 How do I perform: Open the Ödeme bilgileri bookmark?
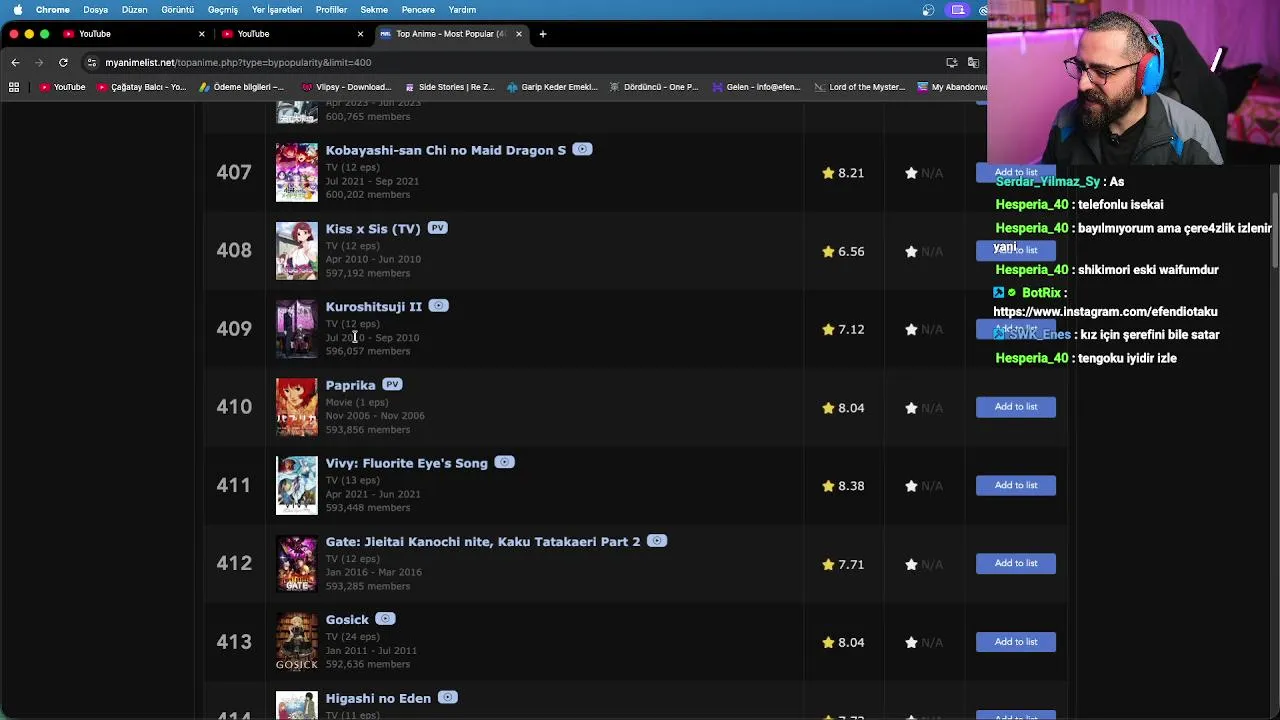pos(243,87)
